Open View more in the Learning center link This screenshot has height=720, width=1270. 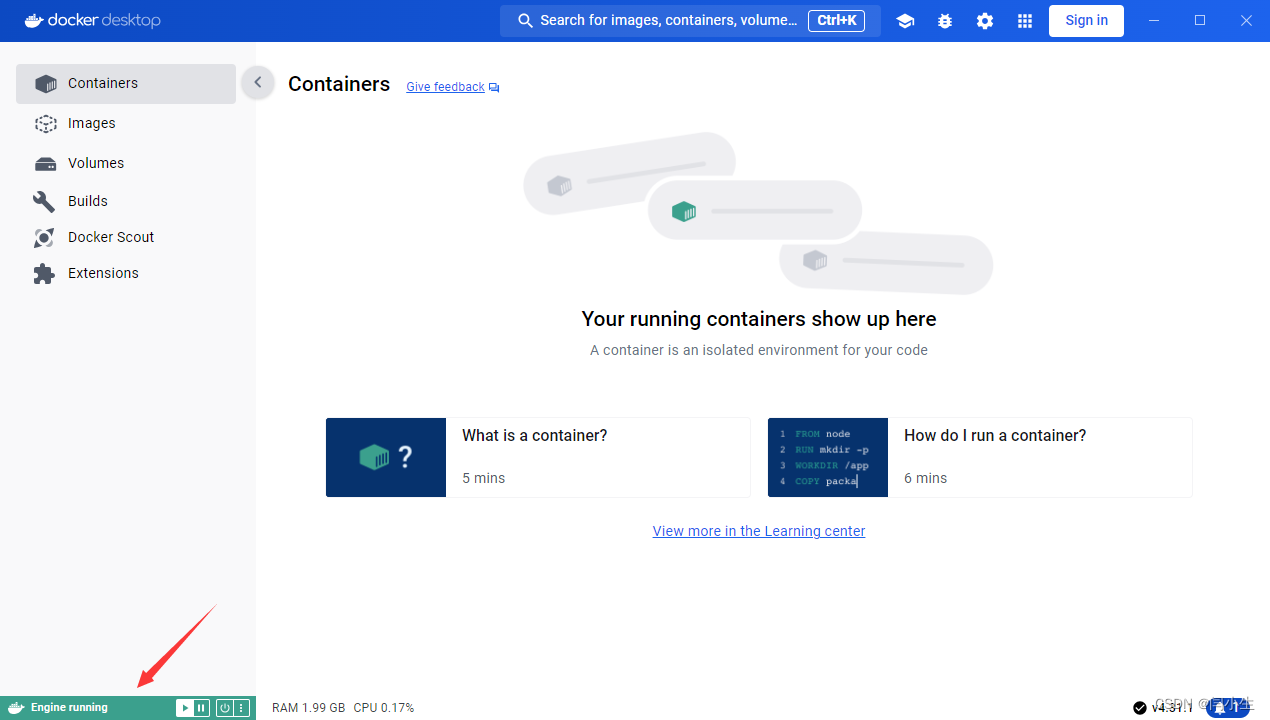coord(758,531)
